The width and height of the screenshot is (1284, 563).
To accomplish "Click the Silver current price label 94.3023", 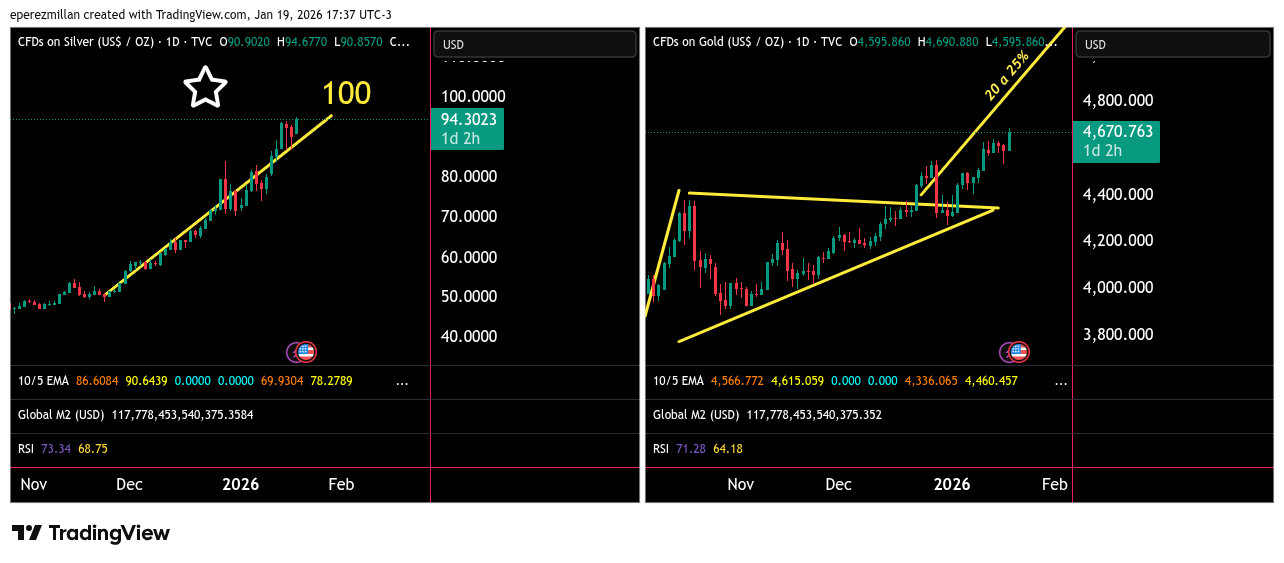I will 468,119.
